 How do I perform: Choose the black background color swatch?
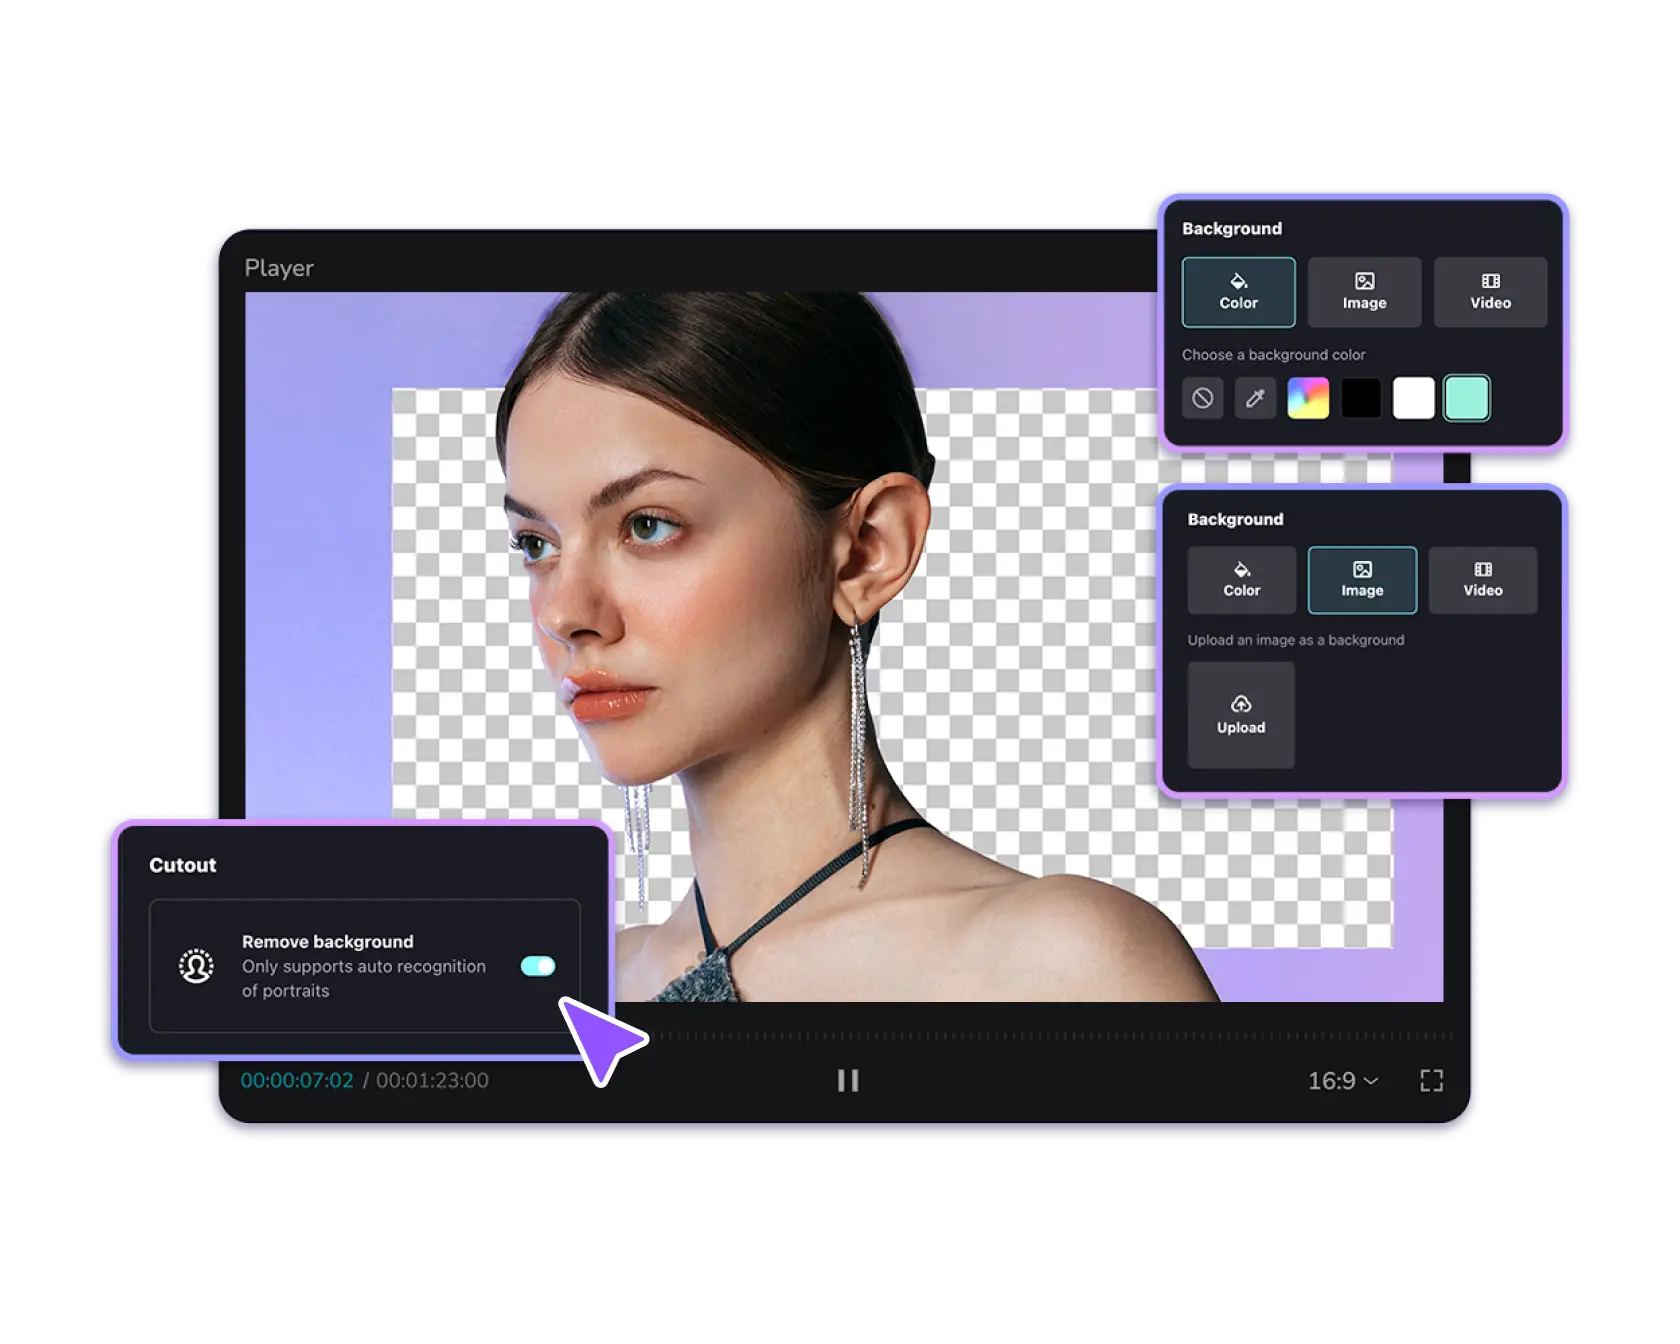pos(1361,398)
